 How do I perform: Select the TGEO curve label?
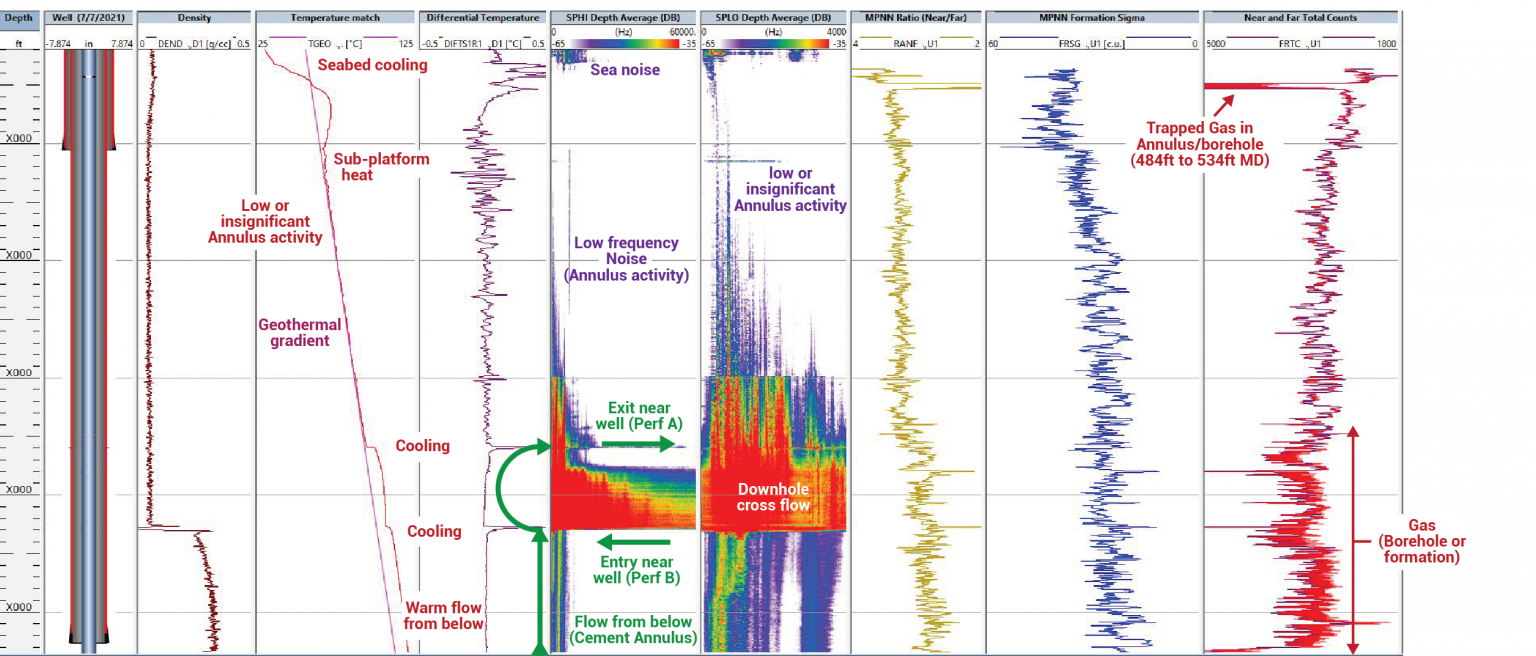pos(320,42)
